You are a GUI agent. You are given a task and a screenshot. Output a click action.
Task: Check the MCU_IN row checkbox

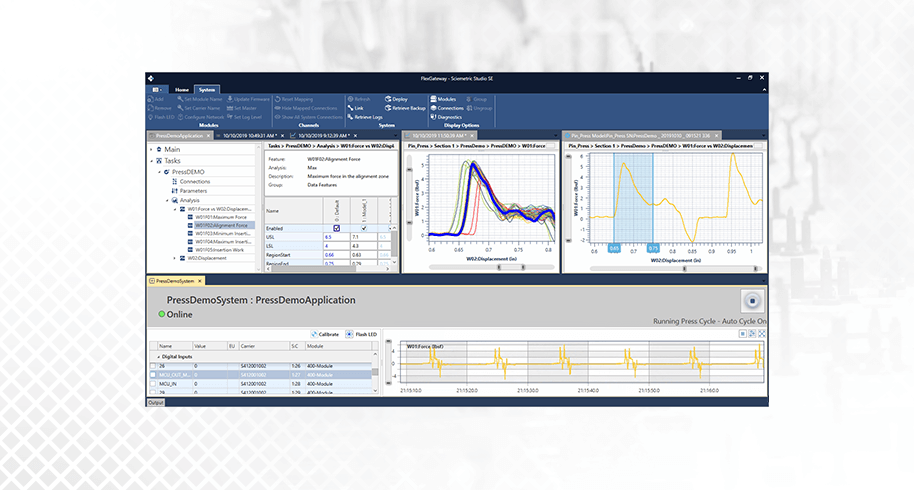(153, 381)
